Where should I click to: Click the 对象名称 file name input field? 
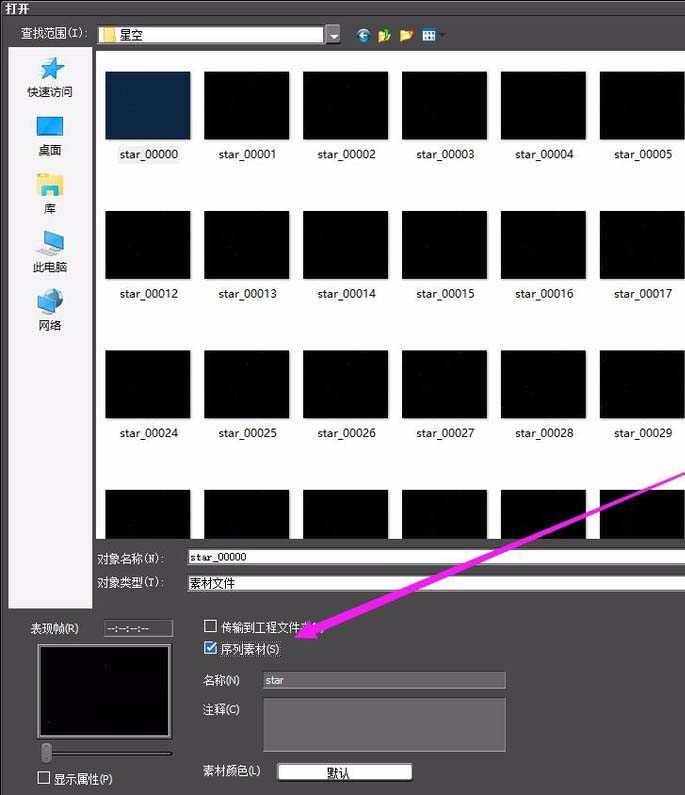(436, 557)
